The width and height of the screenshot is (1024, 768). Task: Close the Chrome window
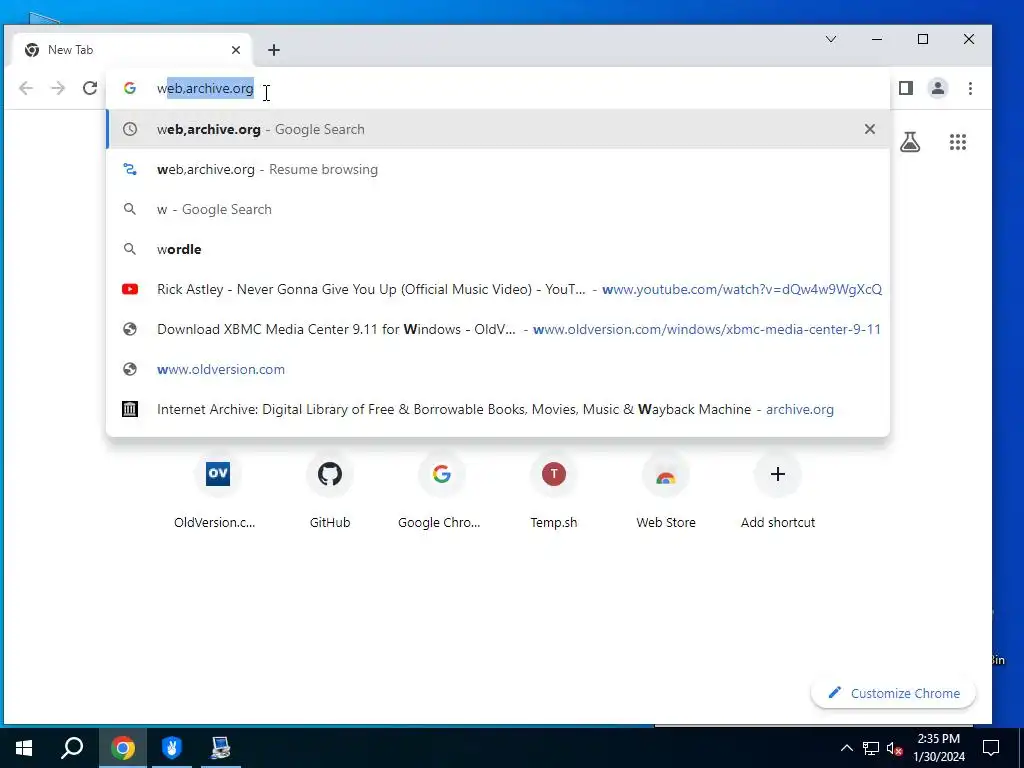tap(969, 39)
